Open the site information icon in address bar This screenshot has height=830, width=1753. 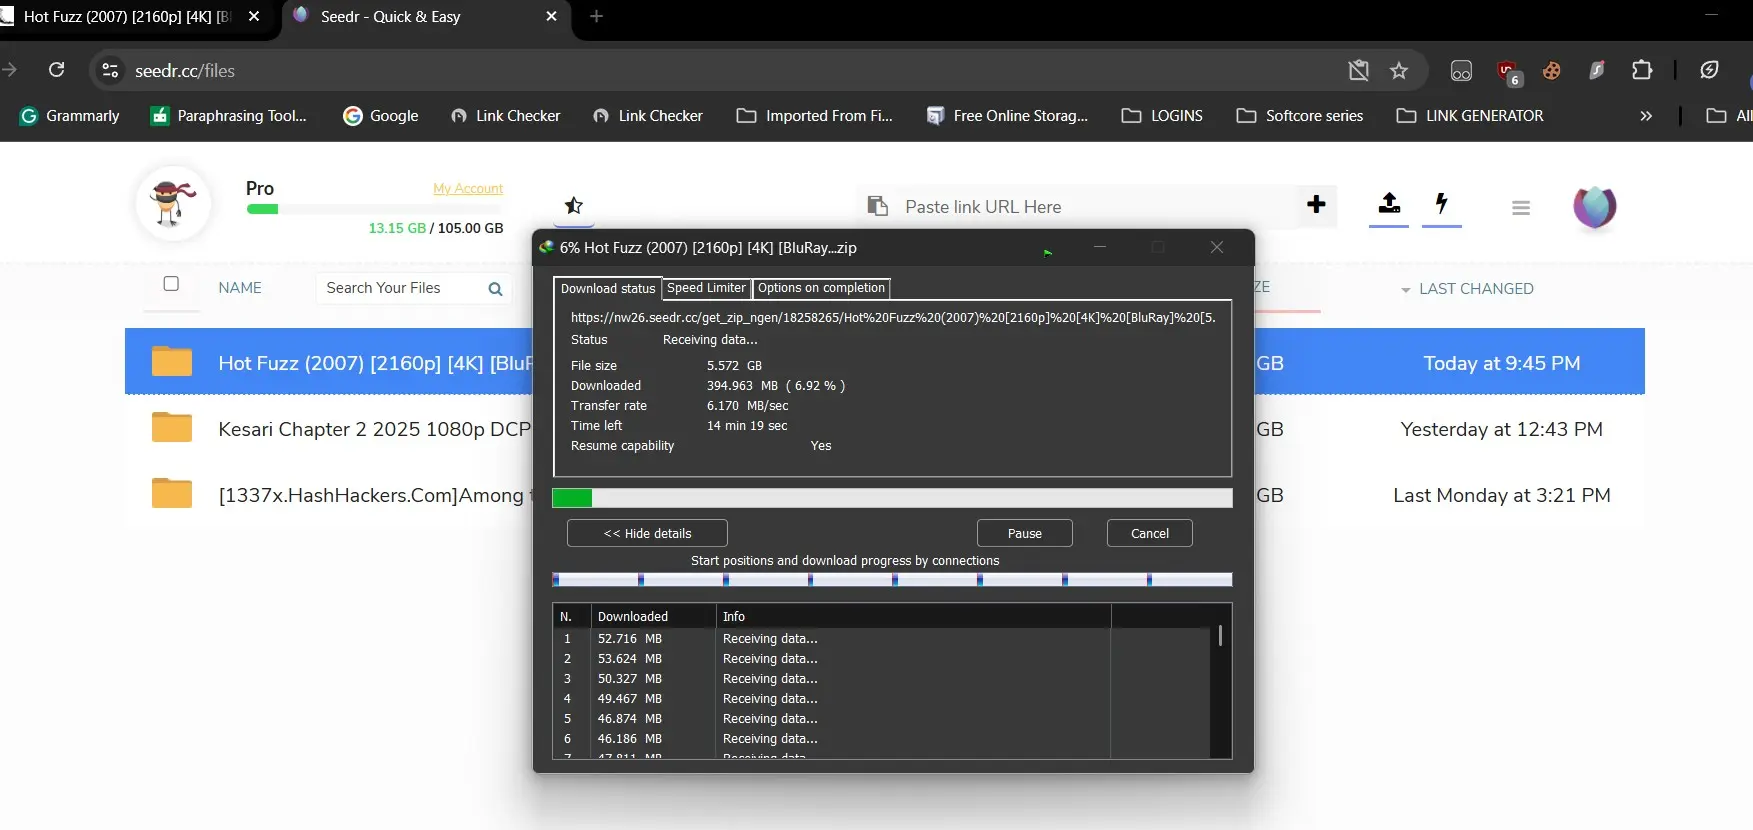111,70
